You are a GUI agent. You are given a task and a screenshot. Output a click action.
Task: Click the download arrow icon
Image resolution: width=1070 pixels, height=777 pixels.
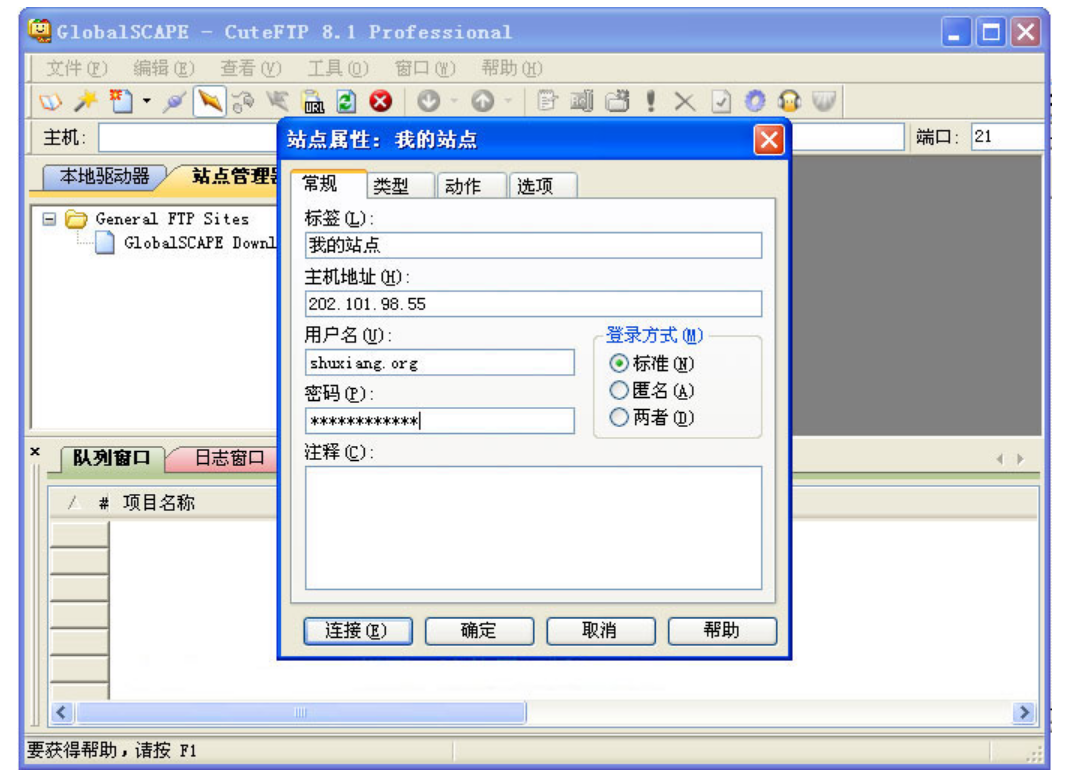click(x=429, y=101)
